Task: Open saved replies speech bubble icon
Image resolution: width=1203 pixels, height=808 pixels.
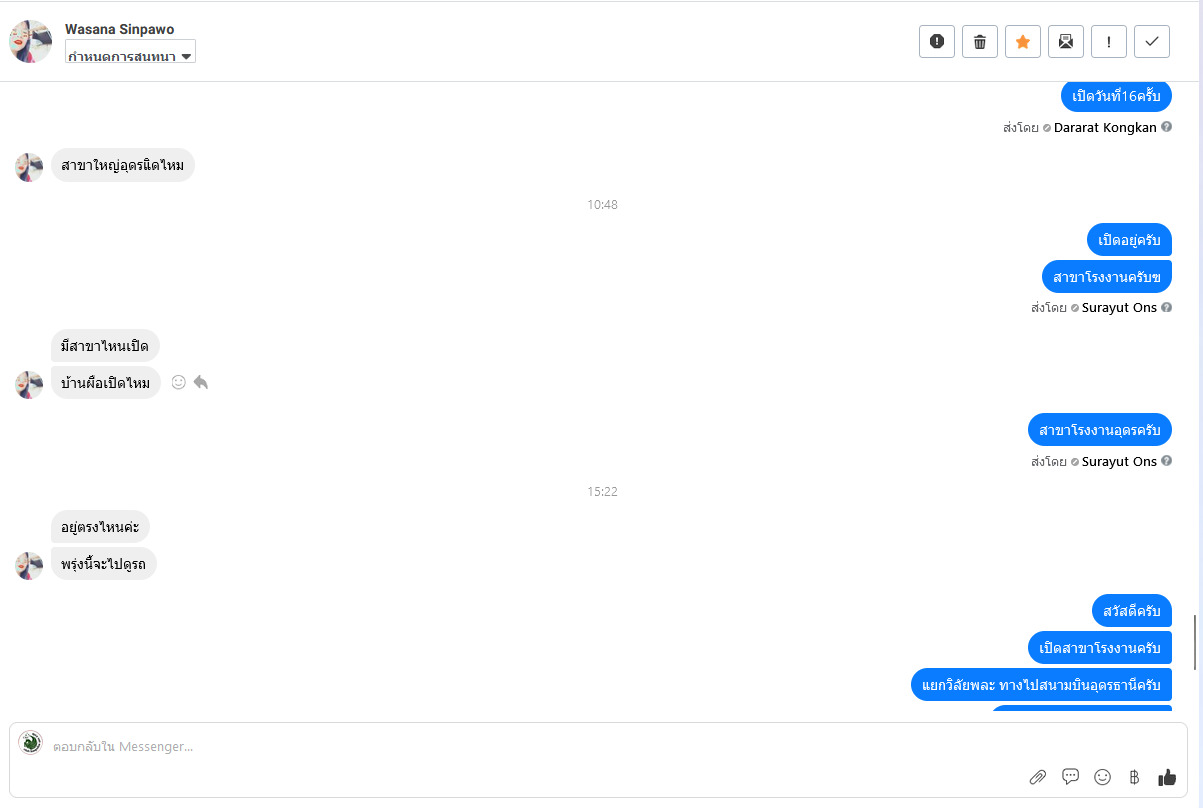Action: (x=1070, y=777)
